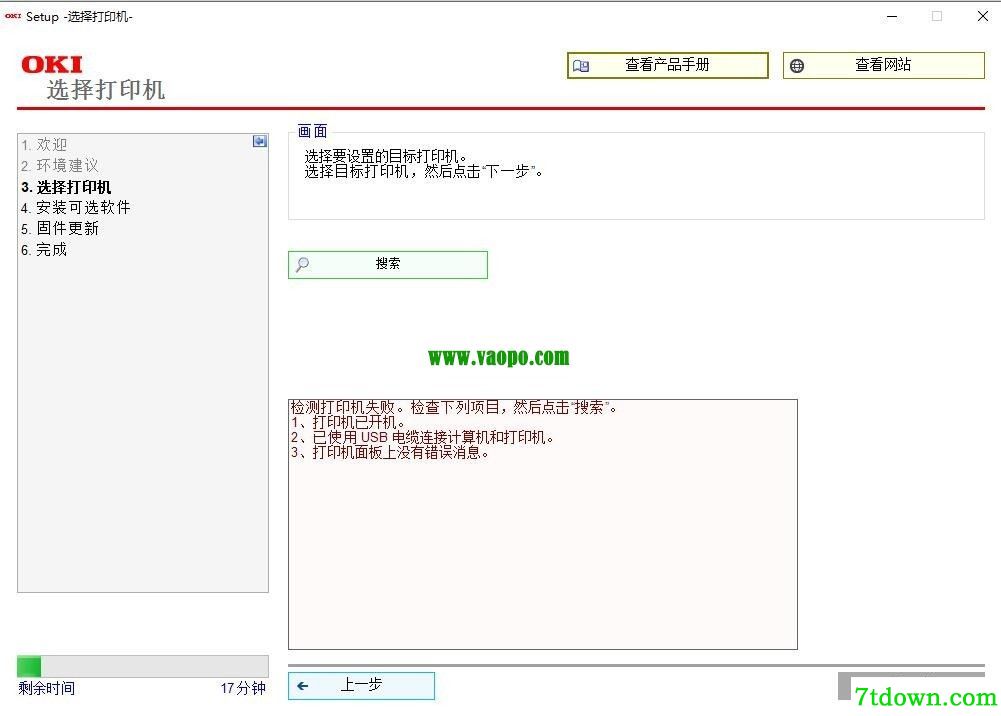Click the green remaining-time progress bar

(142, 666)
